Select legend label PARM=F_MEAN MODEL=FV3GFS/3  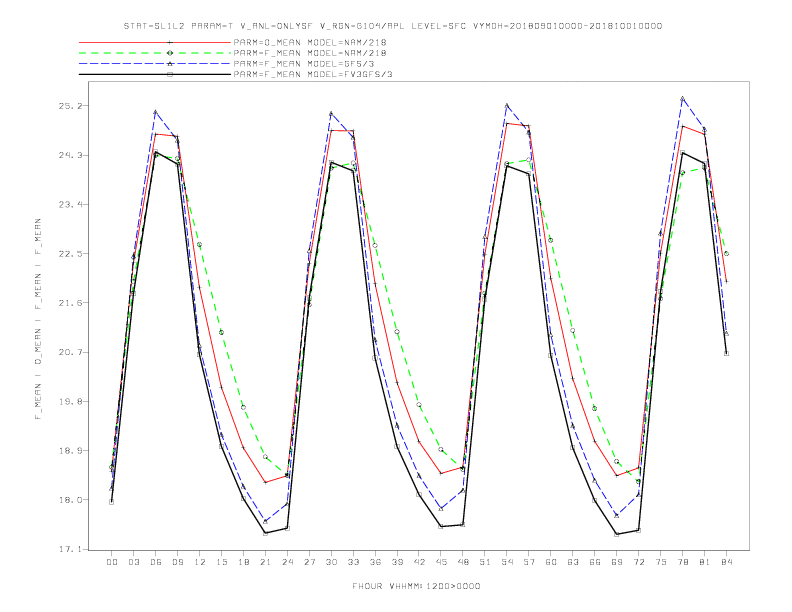point(313,74)
